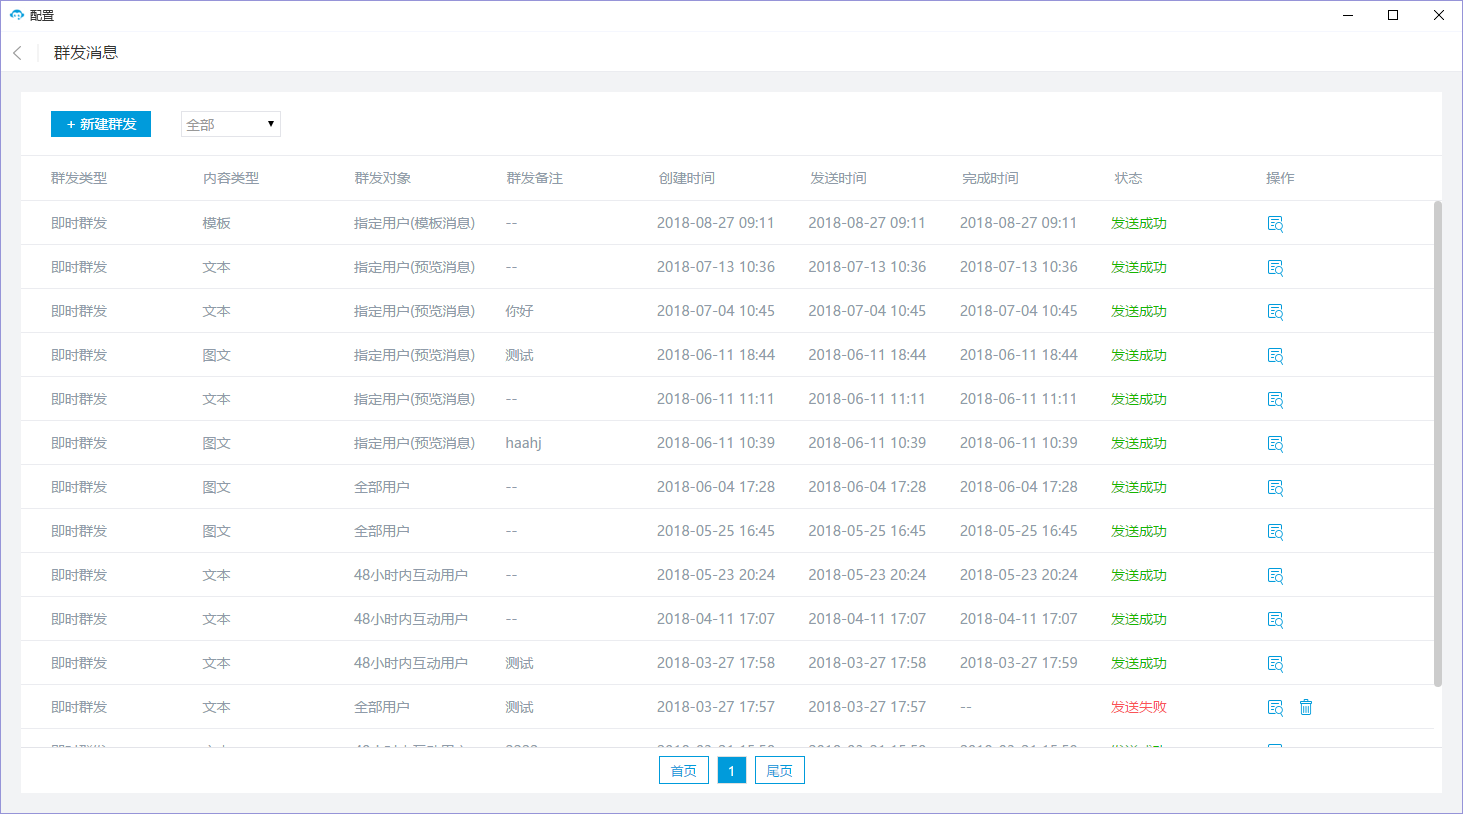Viewport: 1463px width, 814px height.
Task: Click the 状态 column header
Action: coord(1128,178)
